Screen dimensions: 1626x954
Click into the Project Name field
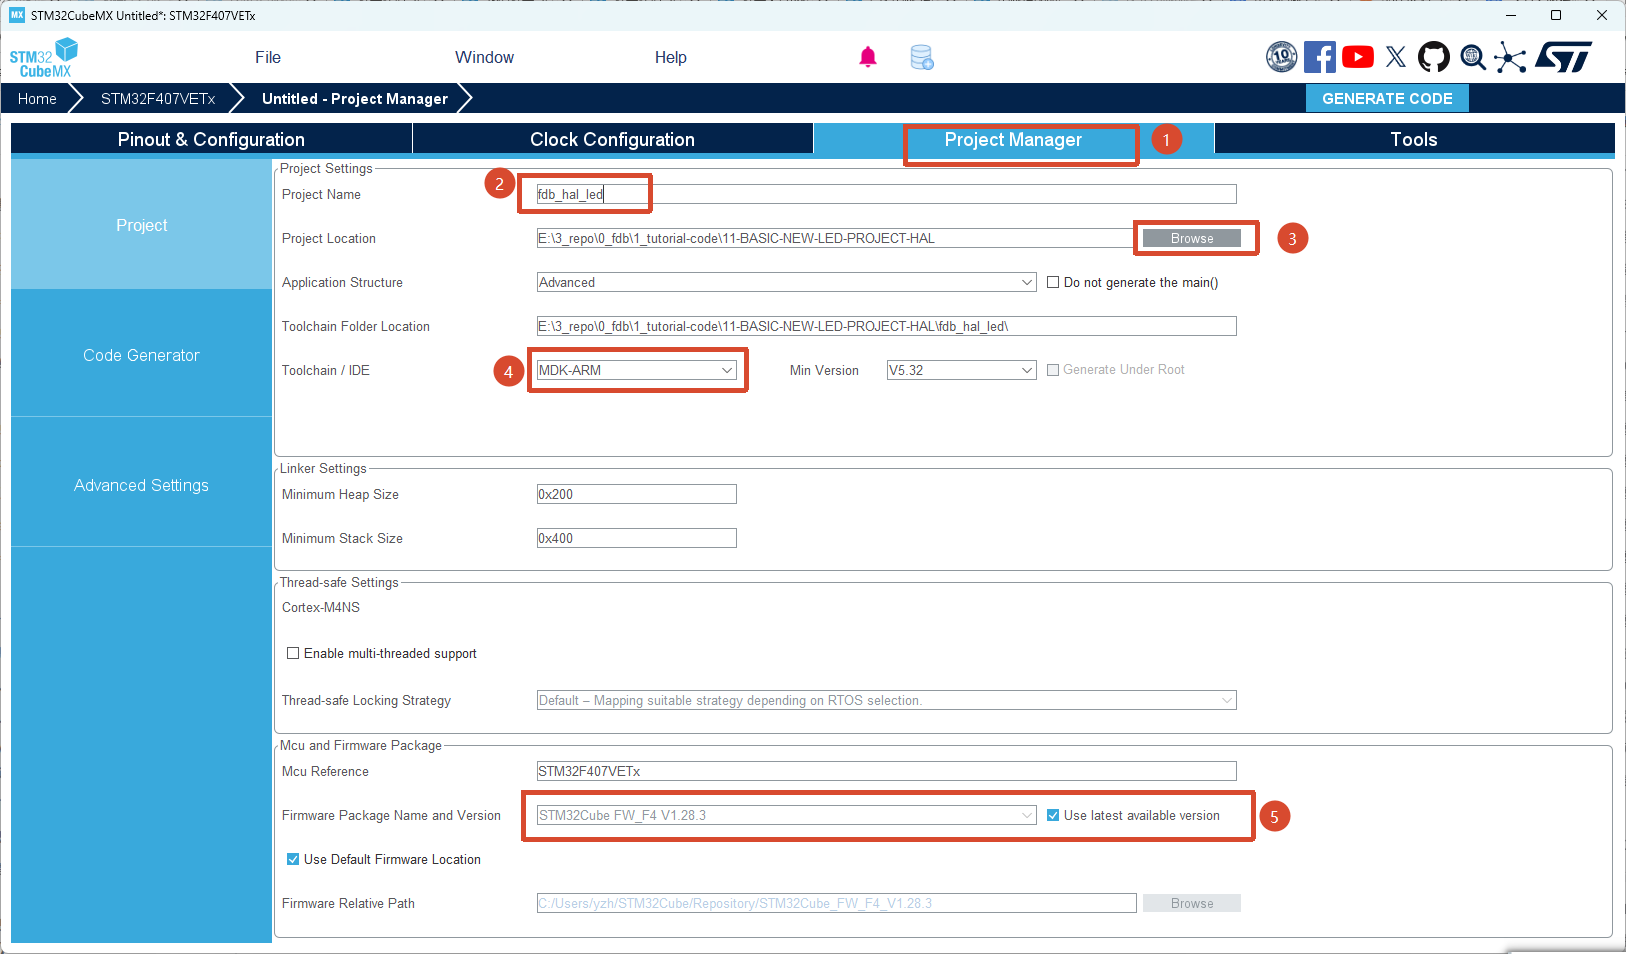point(886,194)
